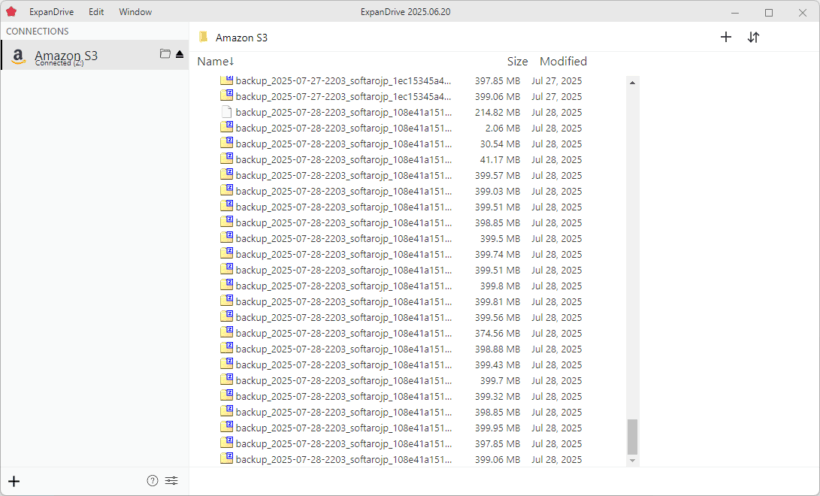The image size is (820, 496).
Task: Click the Amazon logo icon in Connections
Action: pos(18,56)
